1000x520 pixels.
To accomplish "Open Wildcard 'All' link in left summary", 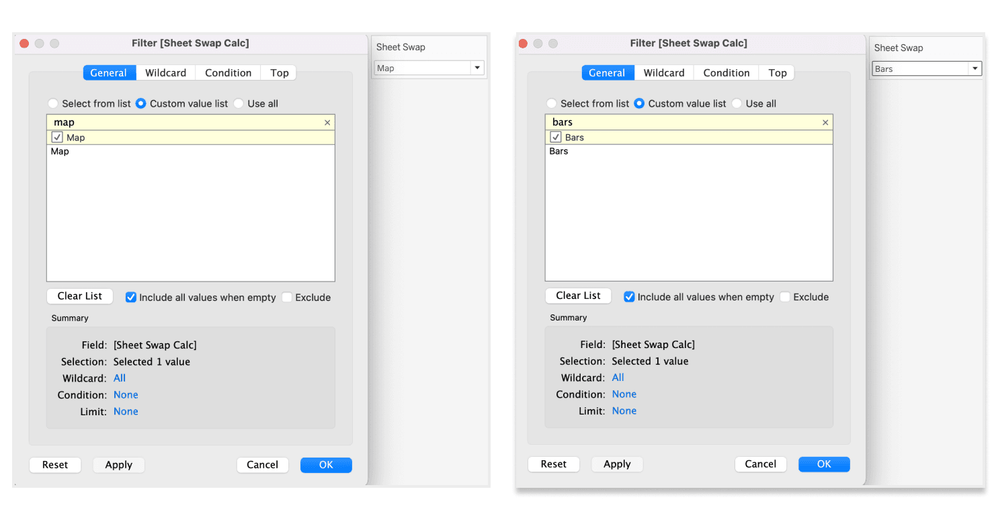I will 119,378.
